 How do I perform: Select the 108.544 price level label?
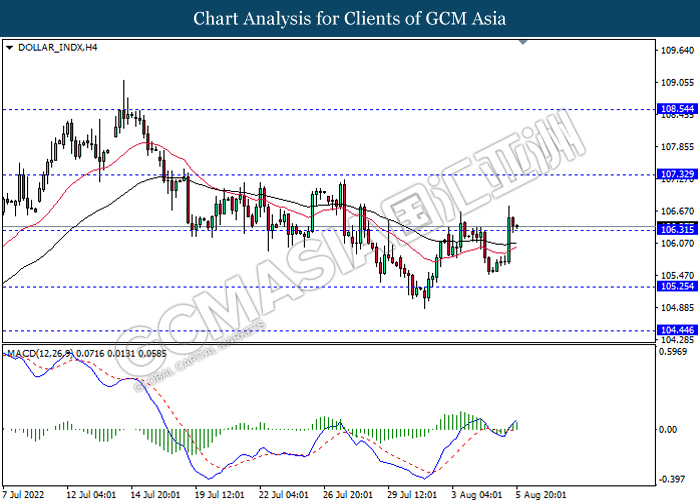coord(677,109)
